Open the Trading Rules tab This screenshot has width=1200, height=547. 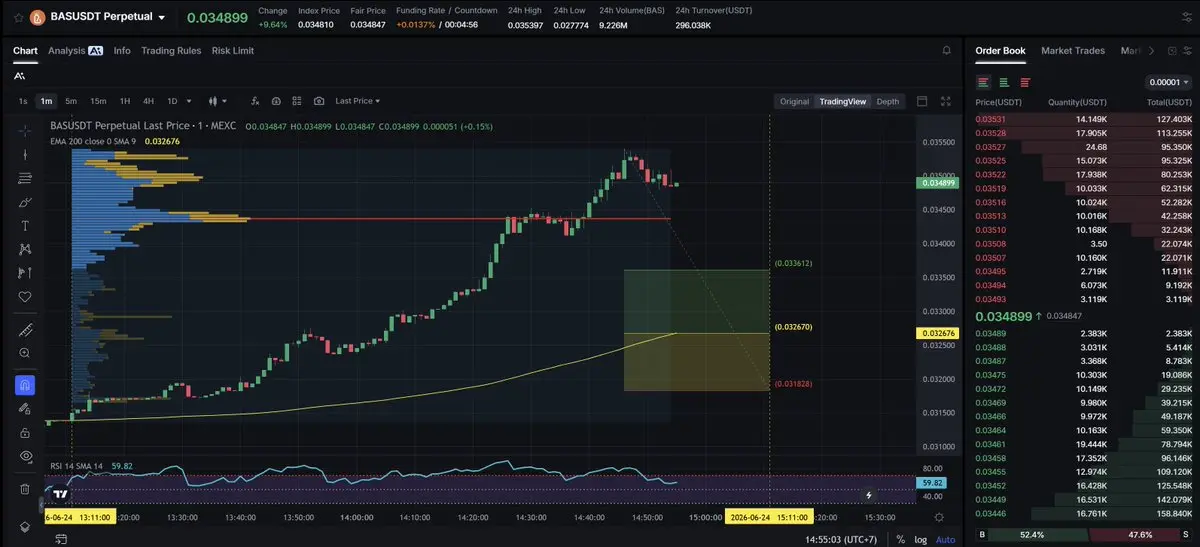click(171, 50)
